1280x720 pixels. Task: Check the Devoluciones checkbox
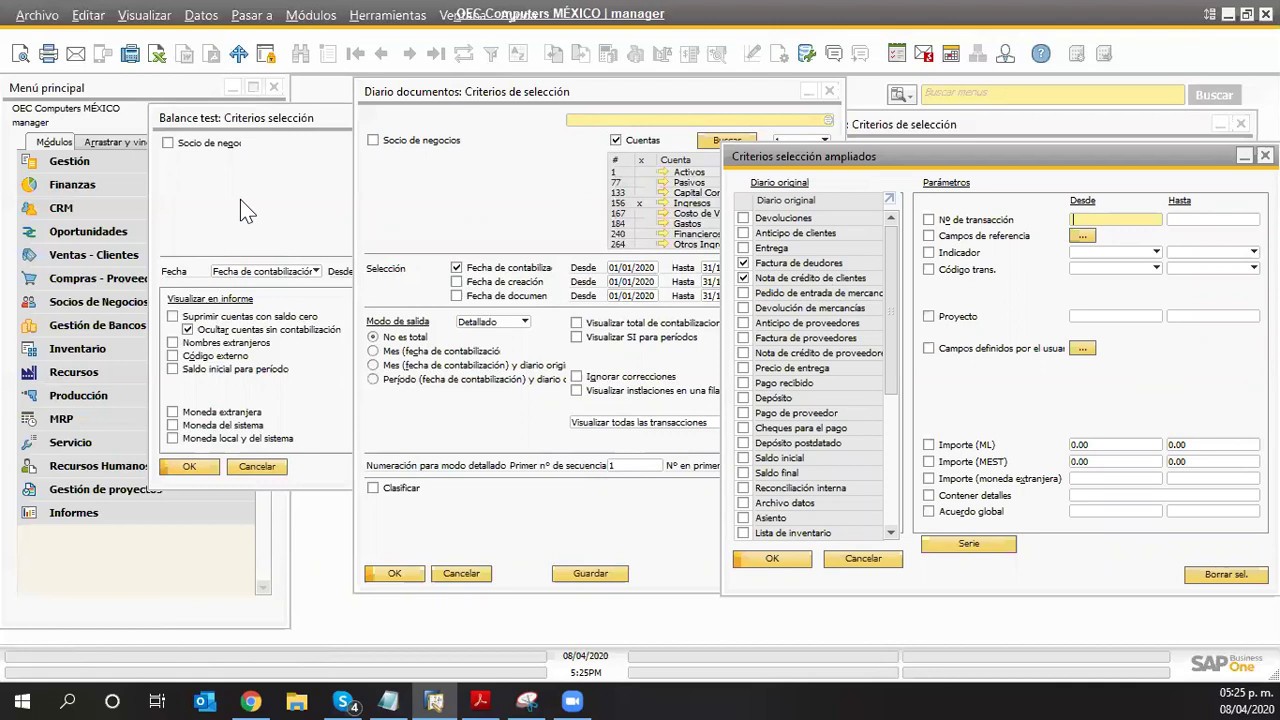coord(743,218)
